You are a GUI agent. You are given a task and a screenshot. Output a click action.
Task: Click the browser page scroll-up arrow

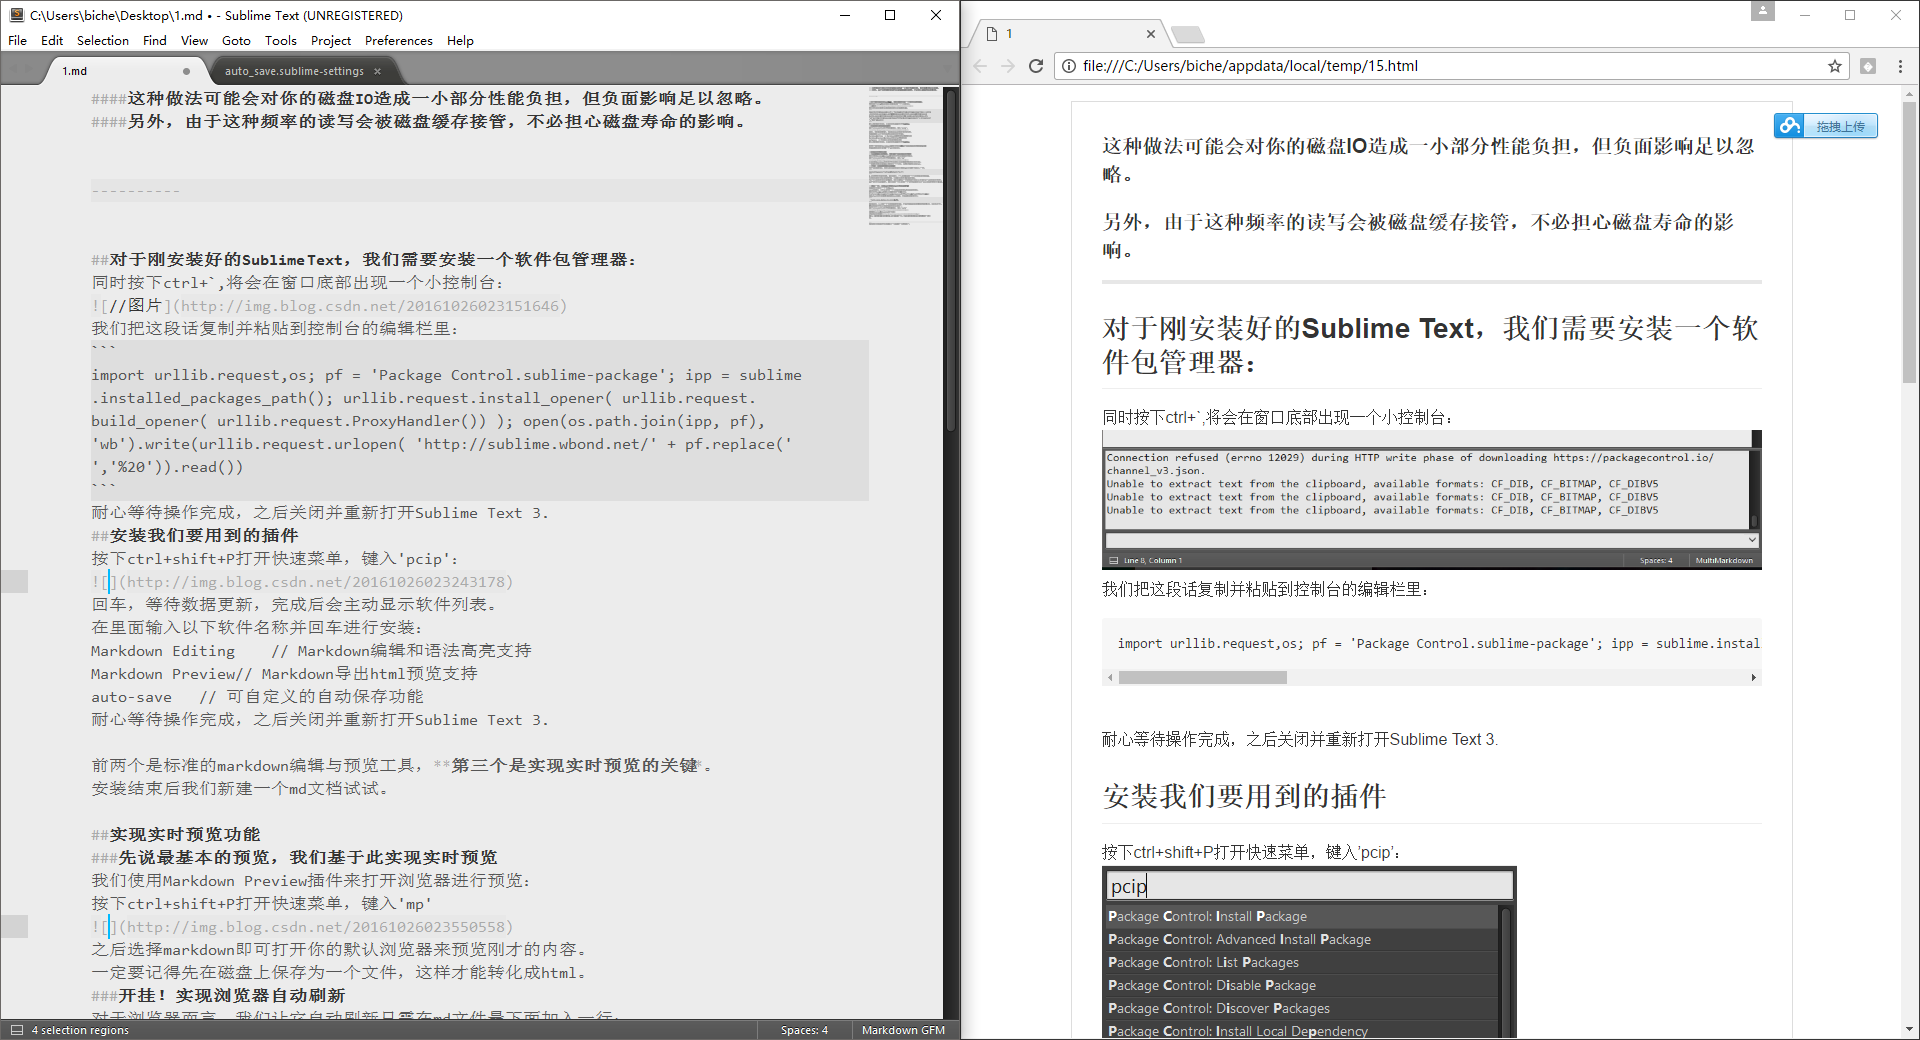point(1909,93)
